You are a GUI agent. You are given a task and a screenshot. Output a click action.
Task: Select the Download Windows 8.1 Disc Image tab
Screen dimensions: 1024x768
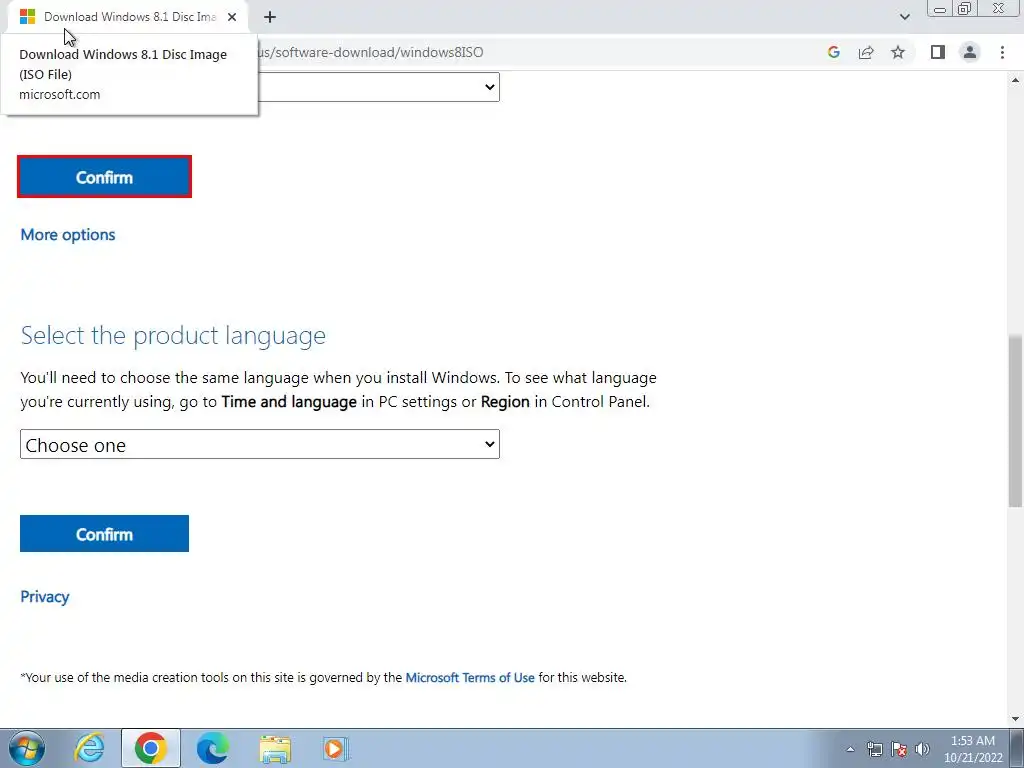128,17
